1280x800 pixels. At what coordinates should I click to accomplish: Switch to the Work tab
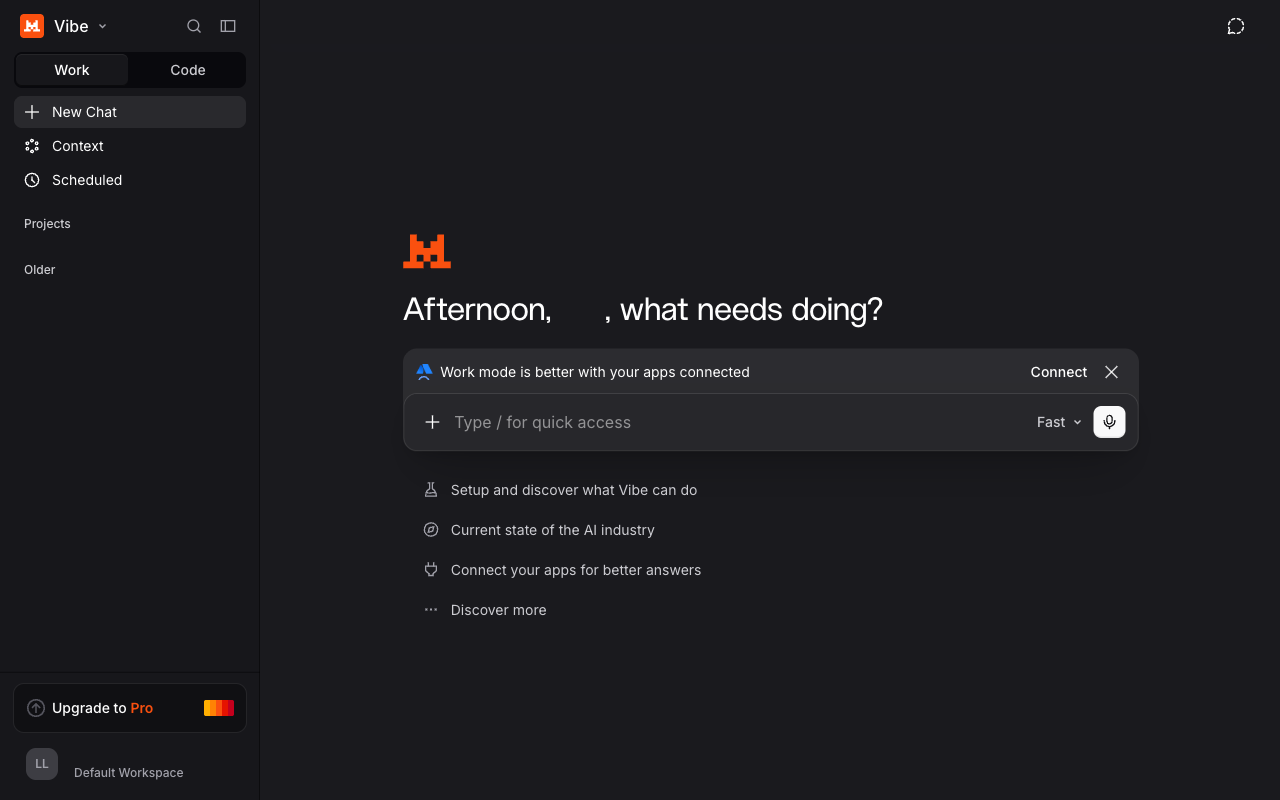coord(72,70)
